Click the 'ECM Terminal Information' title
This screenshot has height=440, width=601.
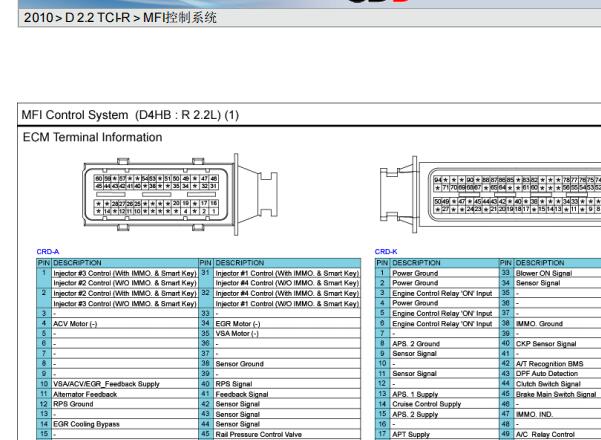coord(92,137)
